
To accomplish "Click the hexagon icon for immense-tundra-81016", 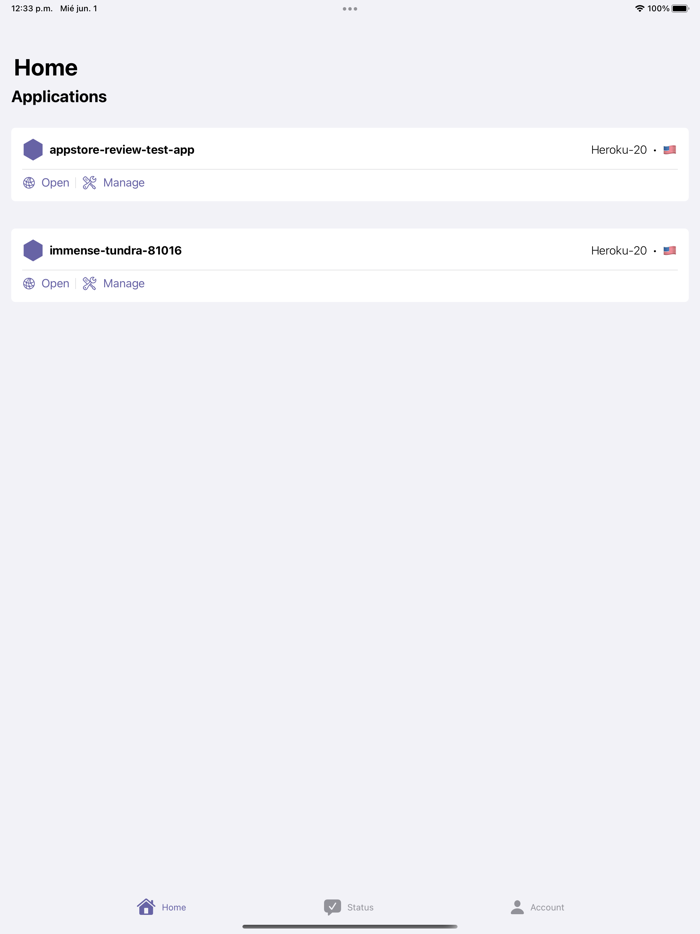I will point(33,251).
